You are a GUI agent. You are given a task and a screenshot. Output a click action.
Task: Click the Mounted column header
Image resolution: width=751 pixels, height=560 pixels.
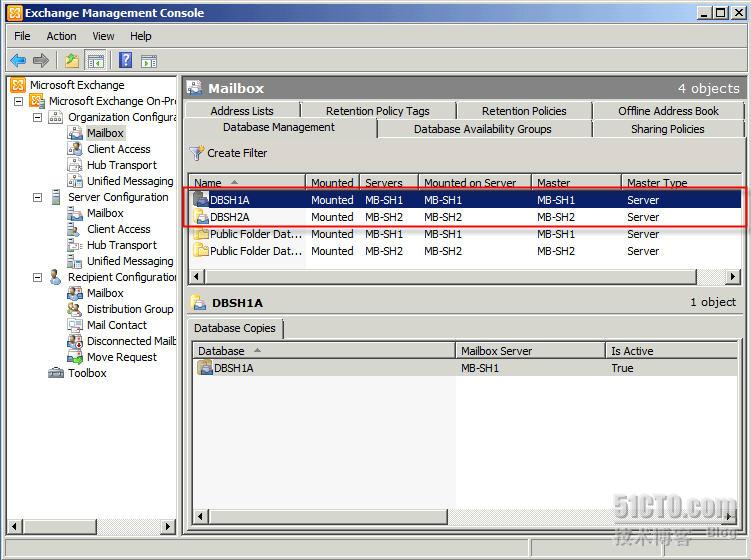pyautogui.click(x=332, y=182)
